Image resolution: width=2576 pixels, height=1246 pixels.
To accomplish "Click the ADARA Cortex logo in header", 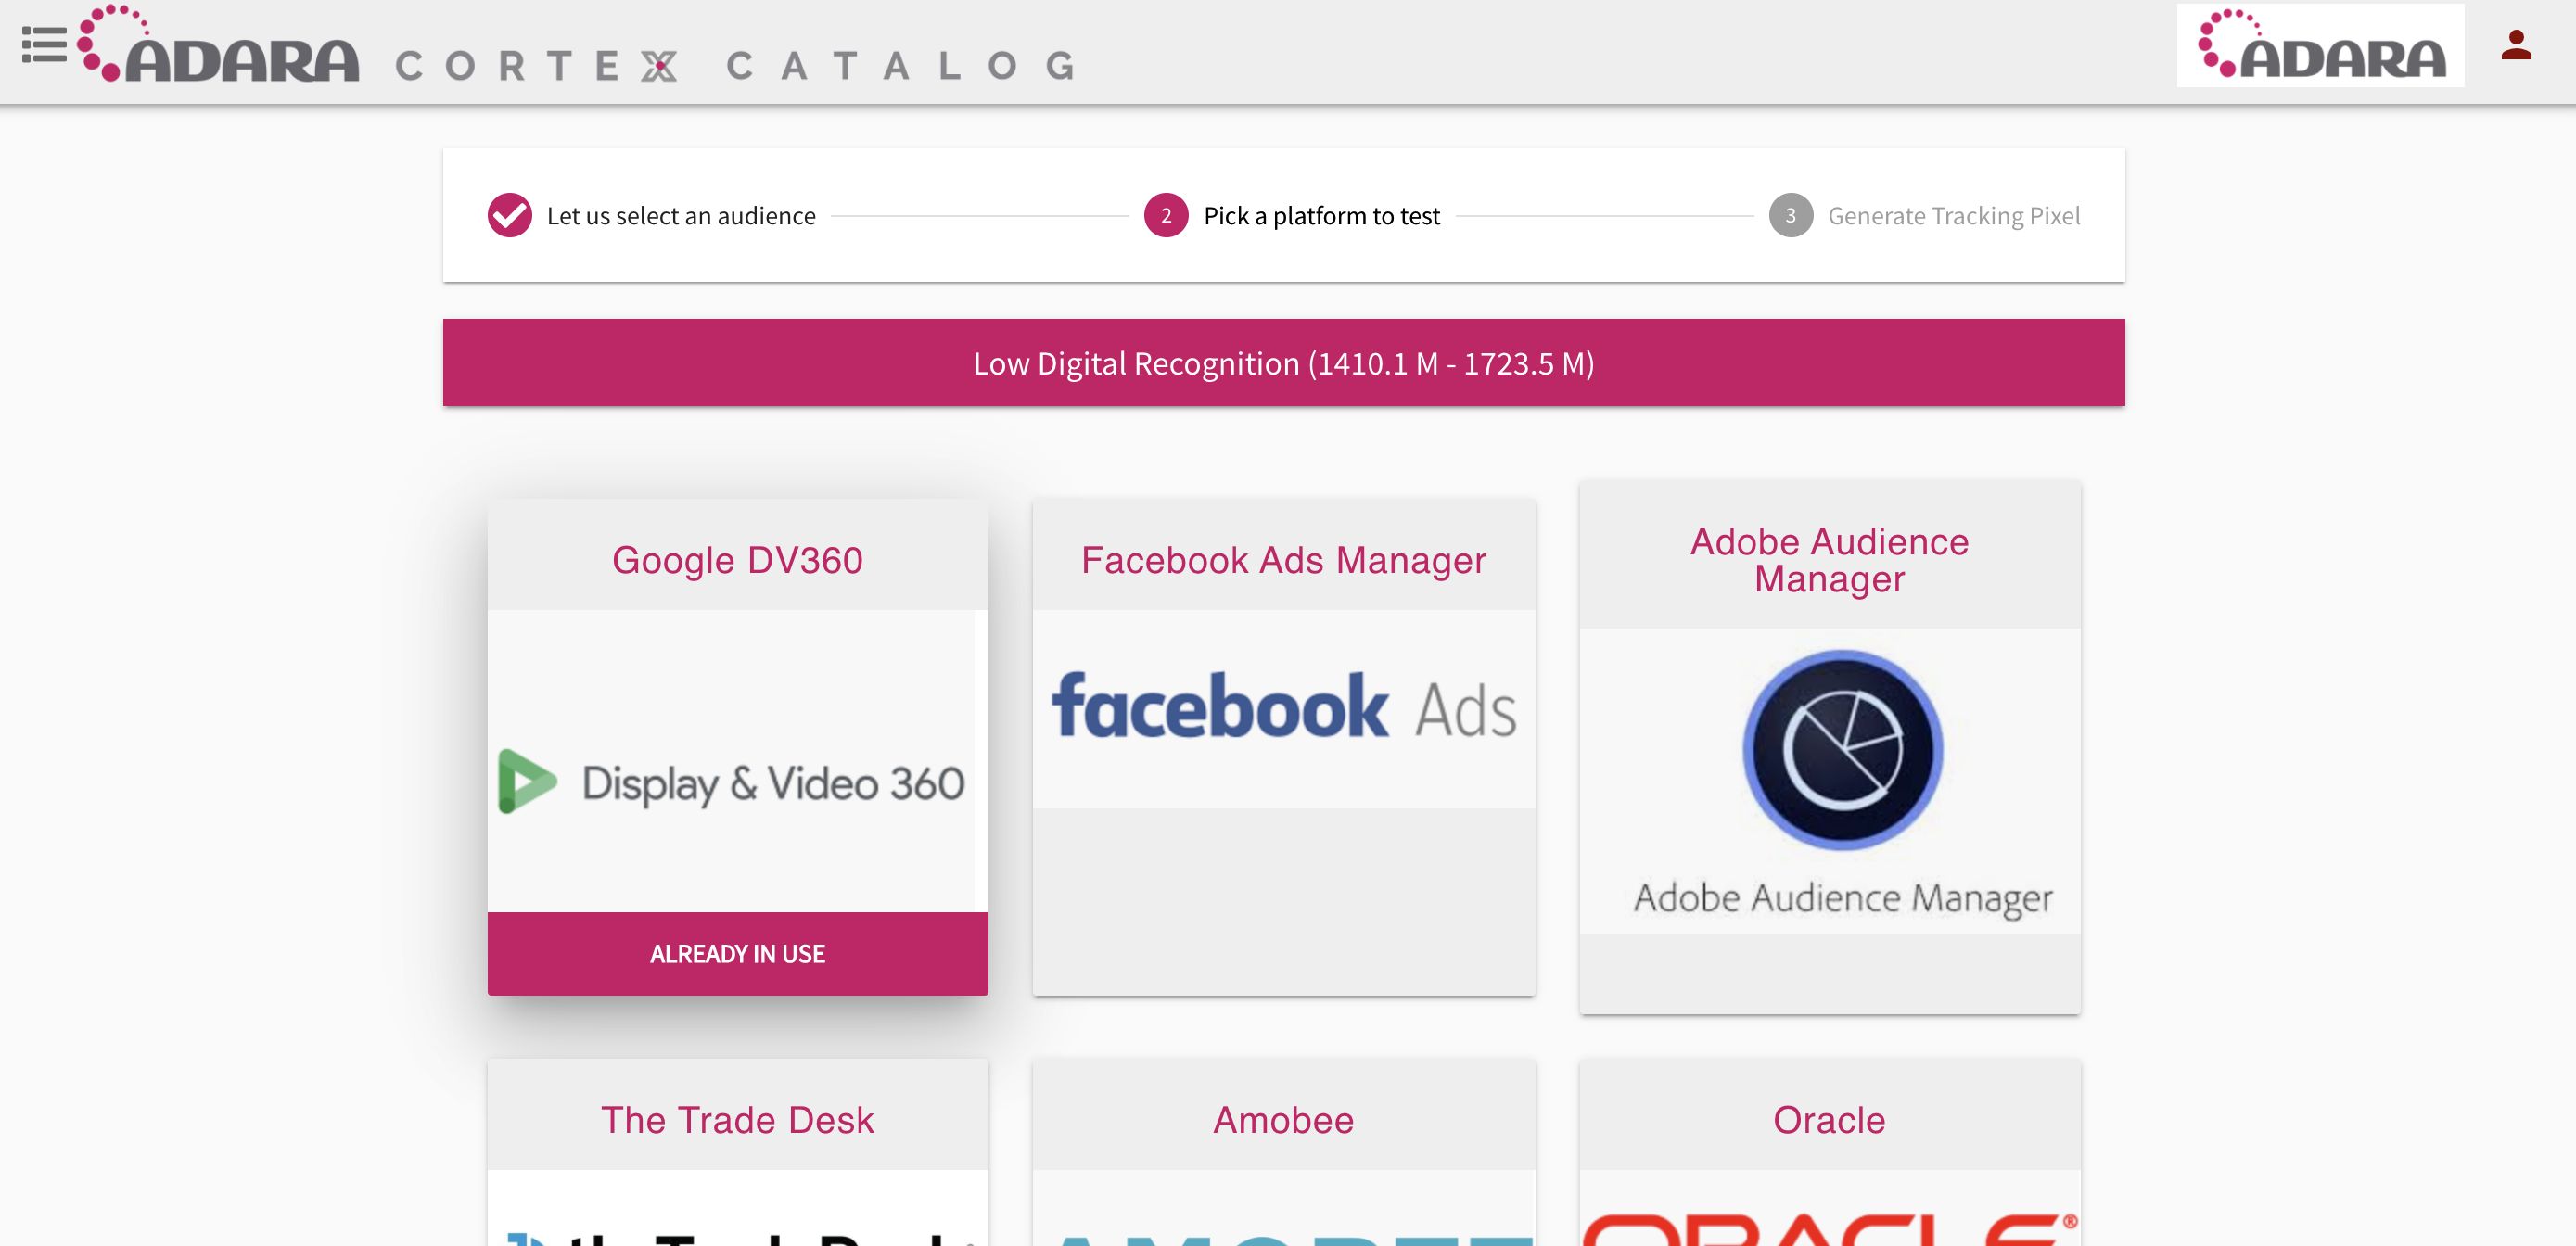I will coord(219,45).
